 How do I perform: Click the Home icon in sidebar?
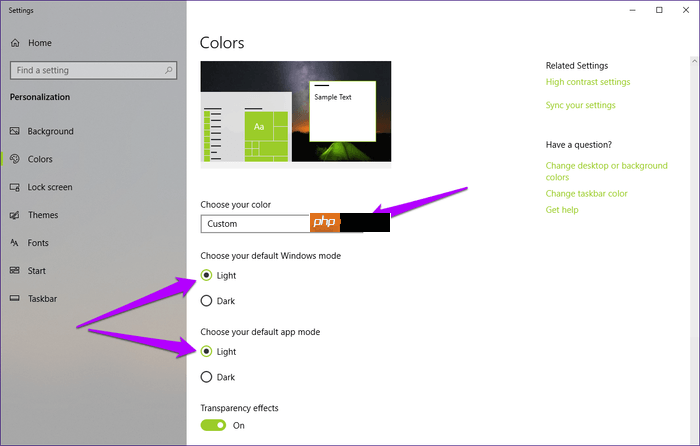click(x=16, y=43)
